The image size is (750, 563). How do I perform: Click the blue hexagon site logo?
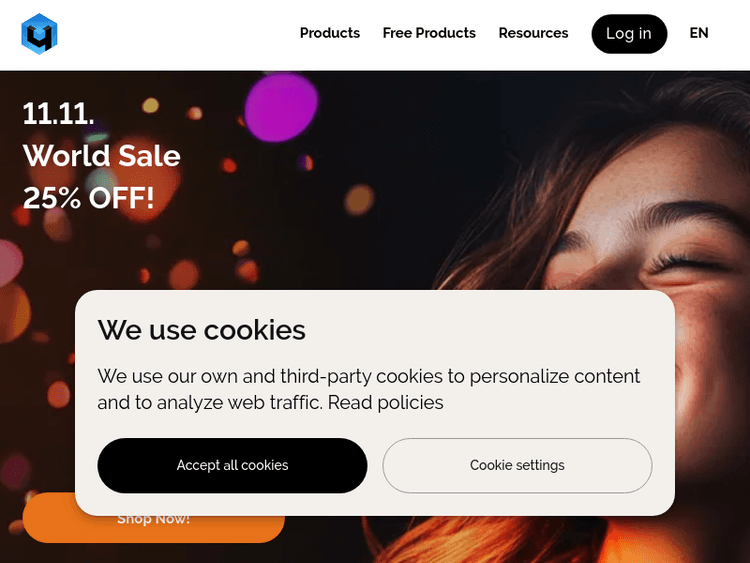[39, 33]
